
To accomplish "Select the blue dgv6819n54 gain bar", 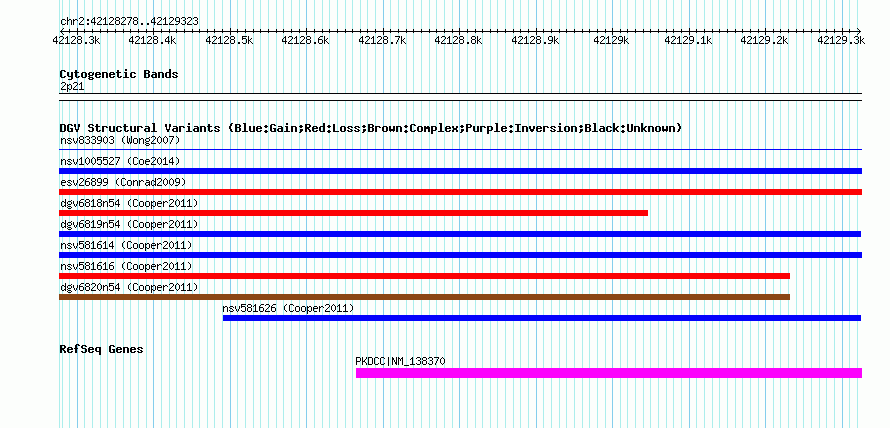I will (x=460, y=234).
